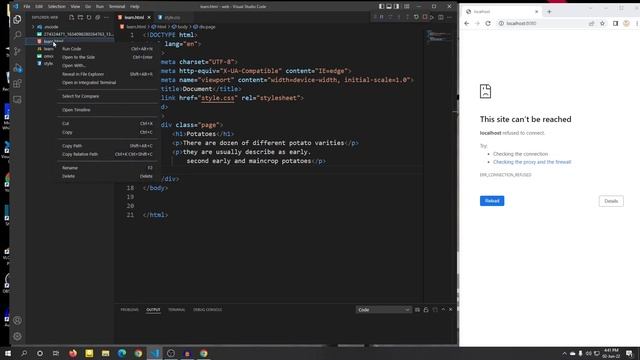Click the body segment in the breadcrumb
Image resolution: width=640 pixels, height=360 pixels.
[x=182, y=27]
